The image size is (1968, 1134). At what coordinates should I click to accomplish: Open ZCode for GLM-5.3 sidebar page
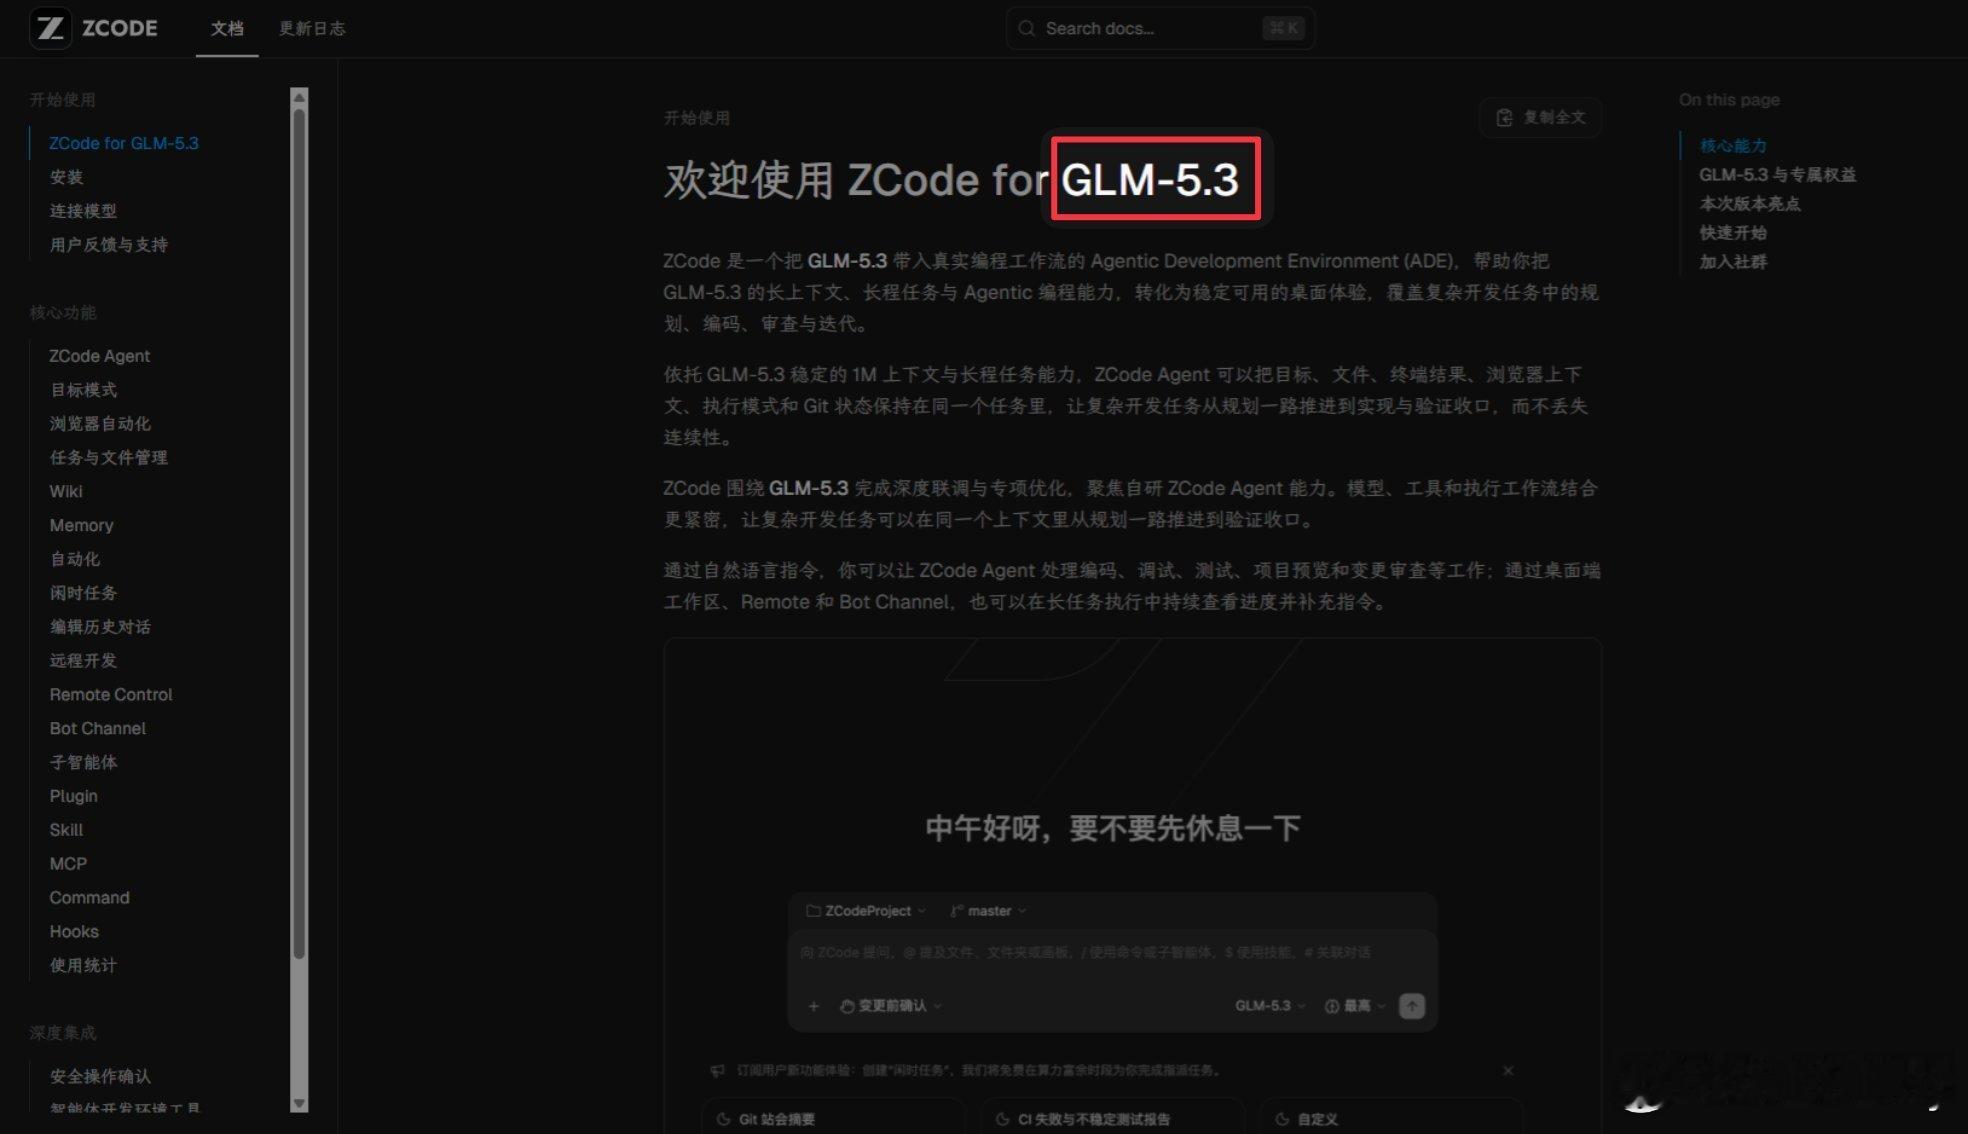coord(124,143)
